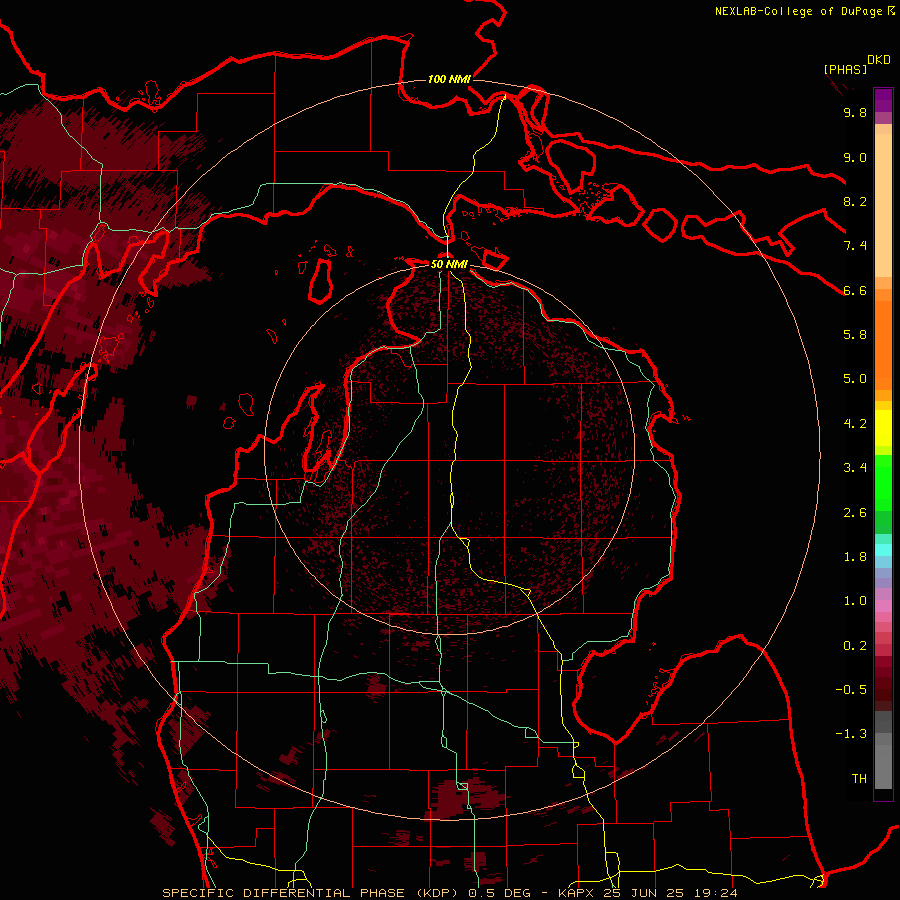Screen dimensions: 900x900
Task: Click the 4.2 scale value
Action: (855, 424)
